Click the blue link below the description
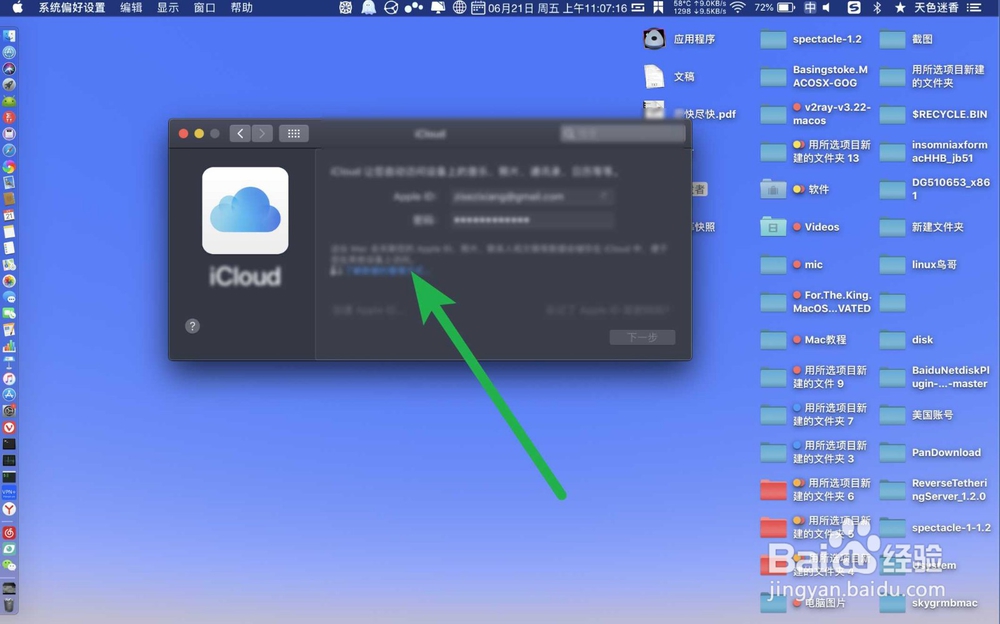 point(387,271)
